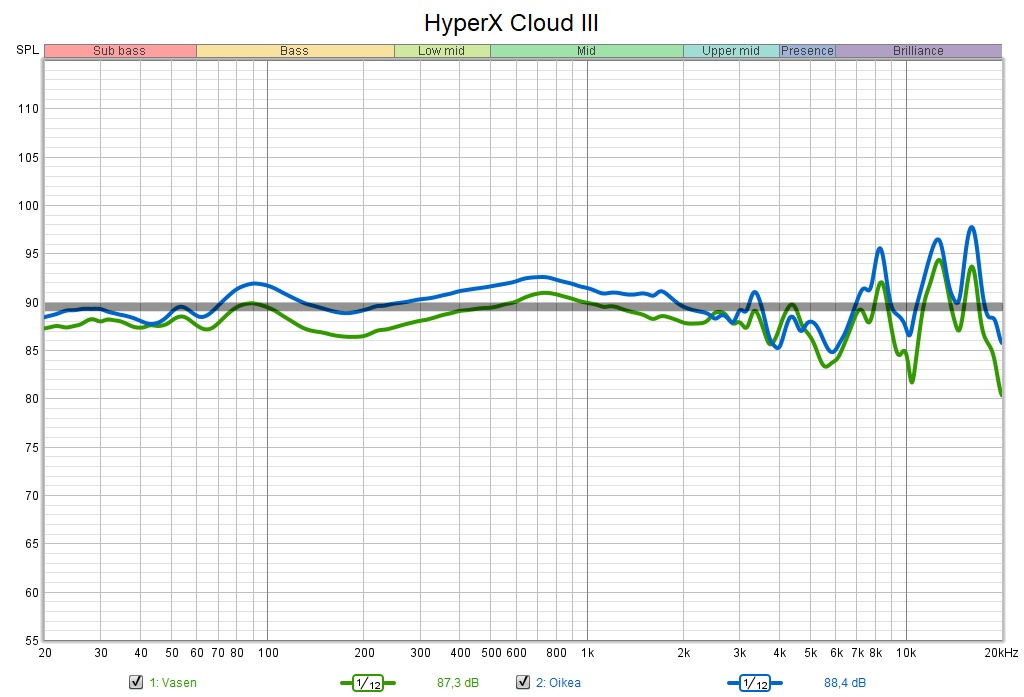Click the 100 frequency axis label
Screen dimensions: 1024x697
point(268,653)
